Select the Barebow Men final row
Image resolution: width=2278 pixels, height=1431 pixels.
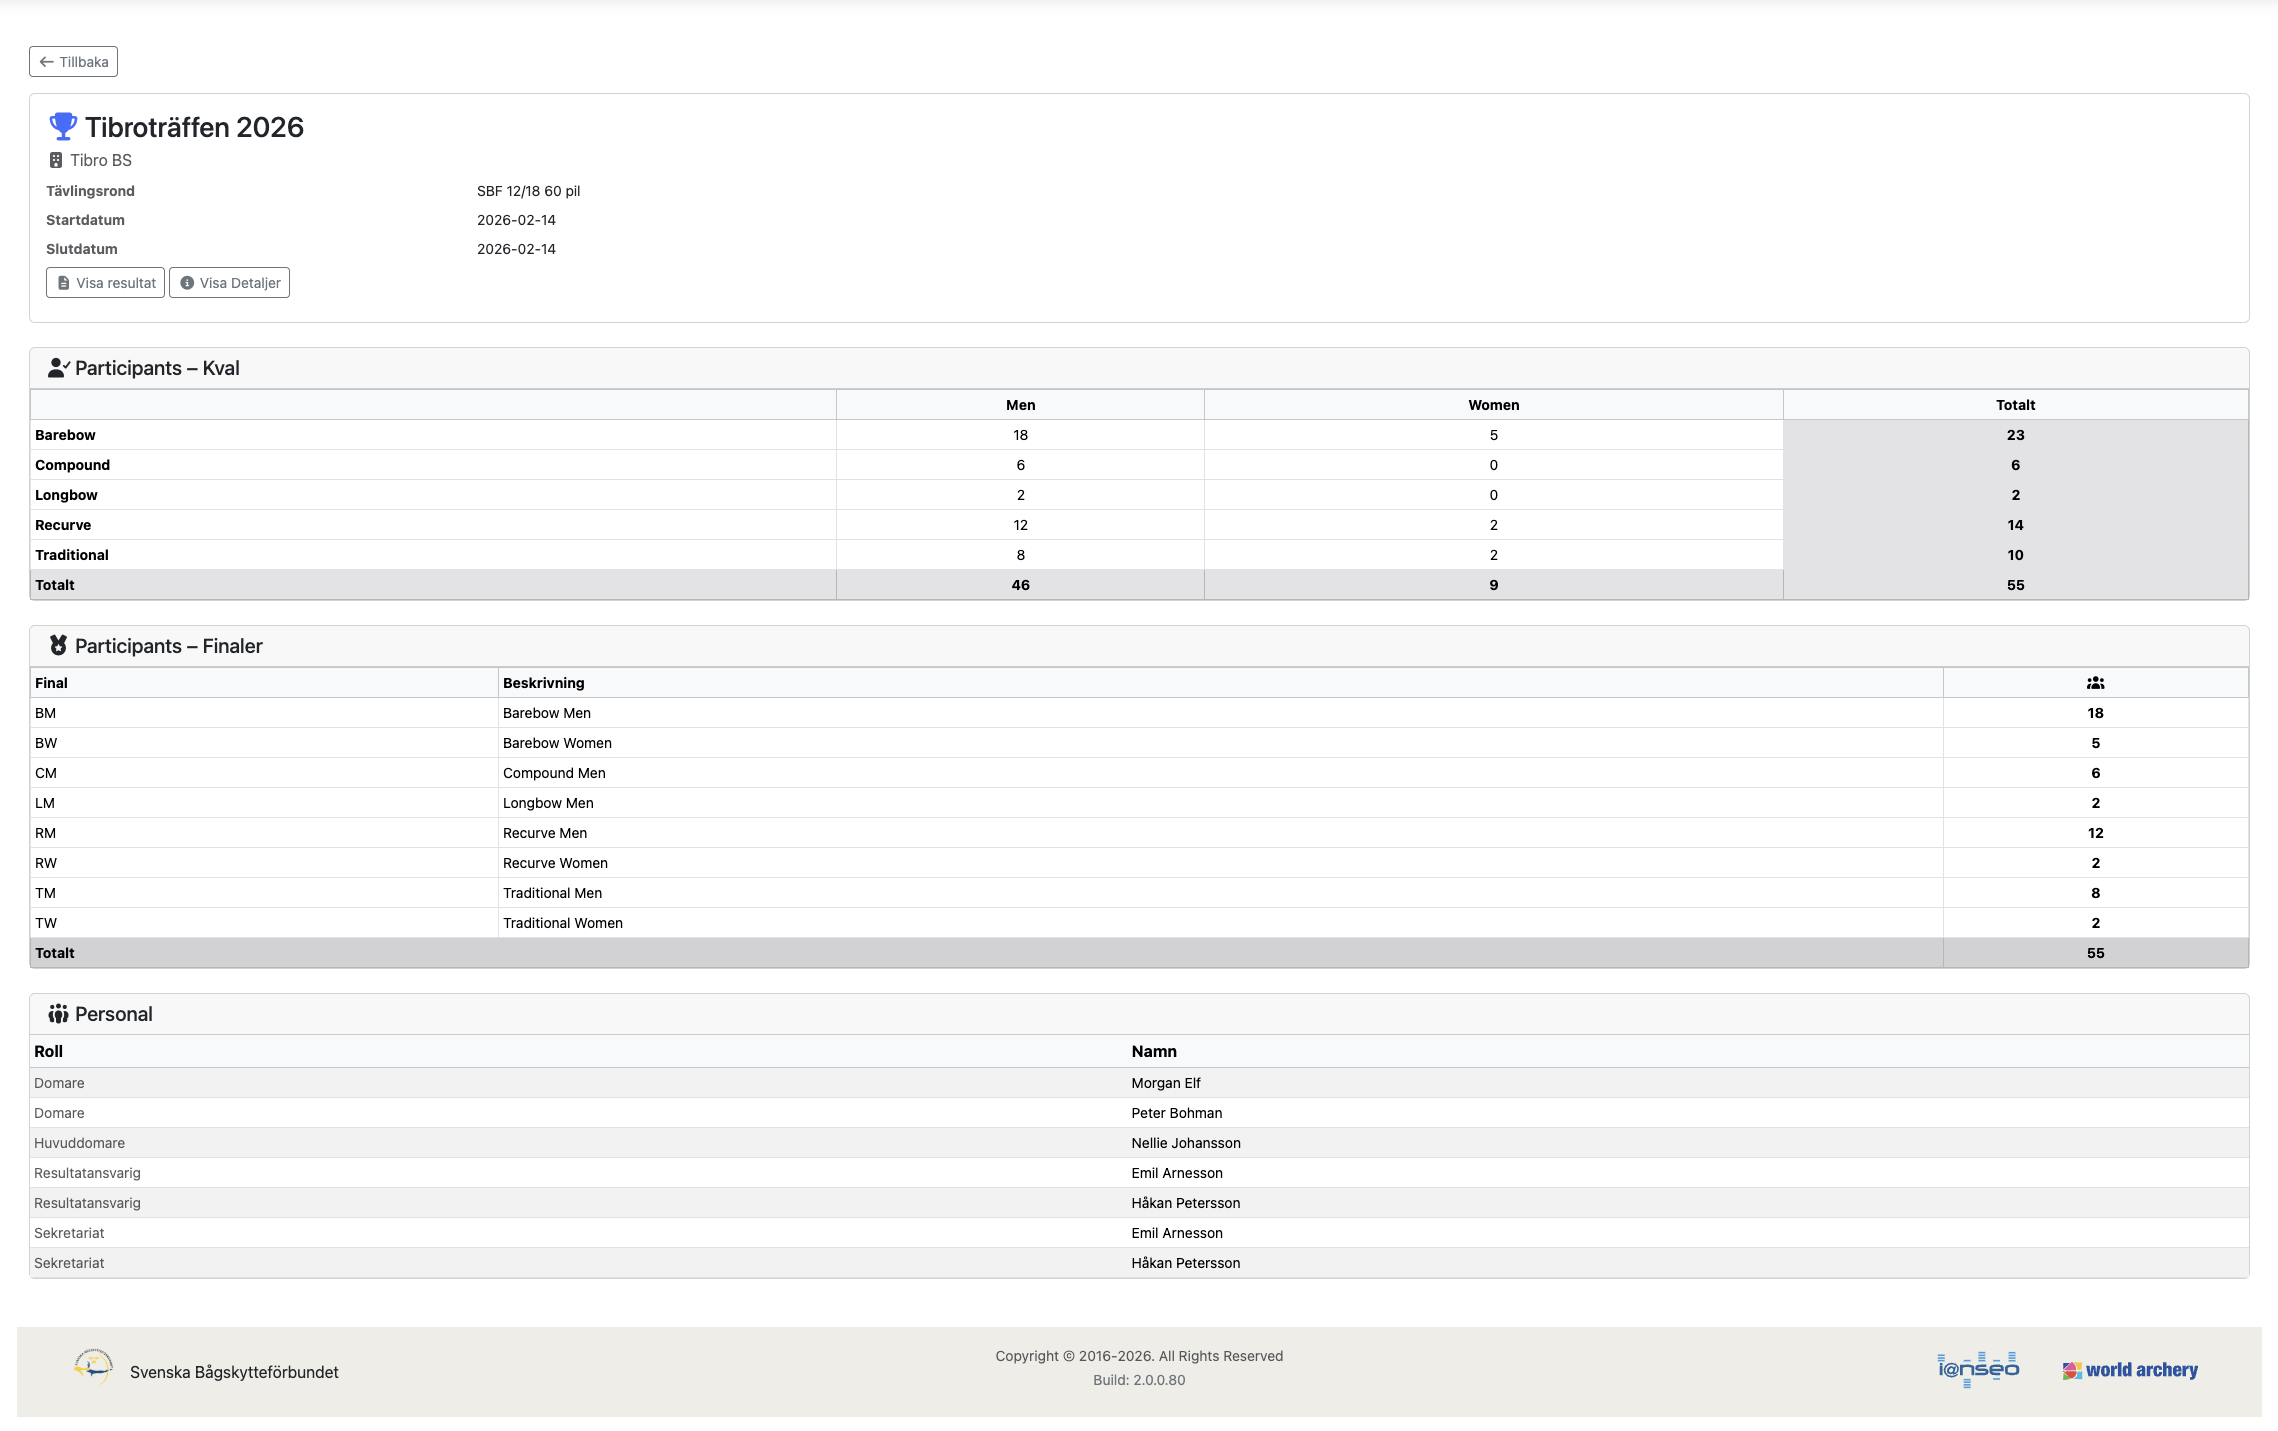[x=547, y=713]
